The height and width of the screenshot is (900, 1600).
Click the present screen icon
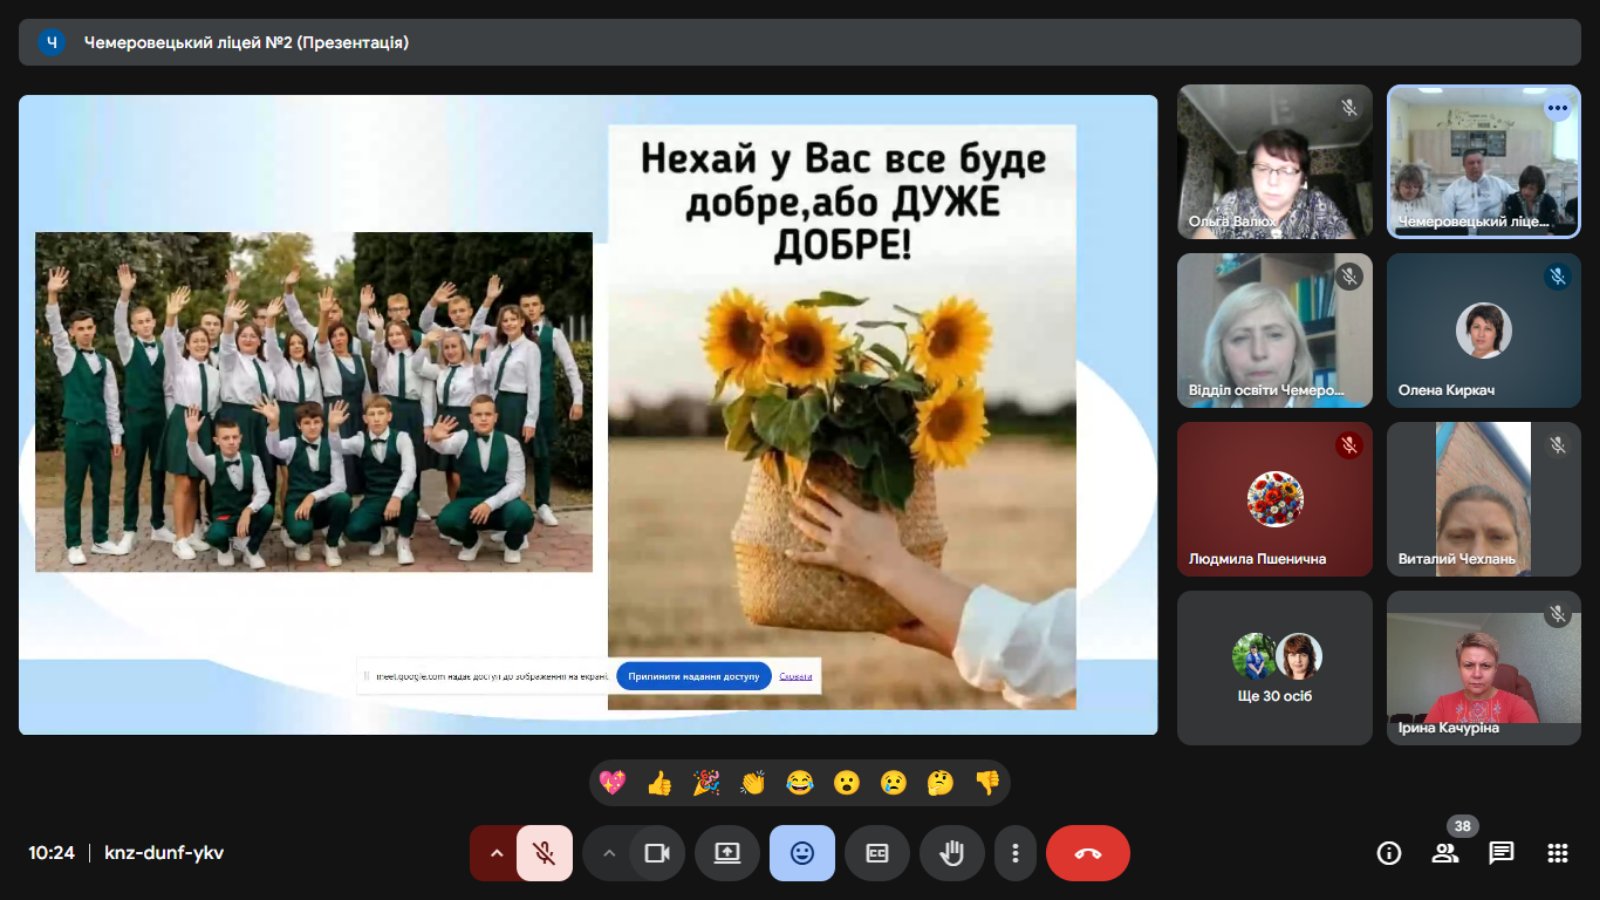click(x=727, y=853)
